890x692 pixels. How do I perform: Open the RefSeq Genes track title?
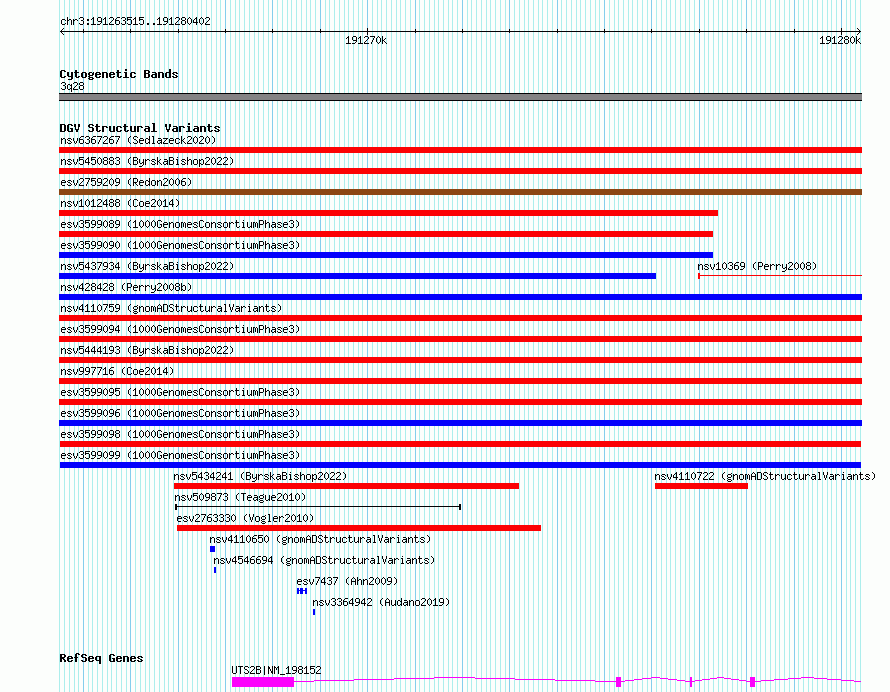(101, 658)
